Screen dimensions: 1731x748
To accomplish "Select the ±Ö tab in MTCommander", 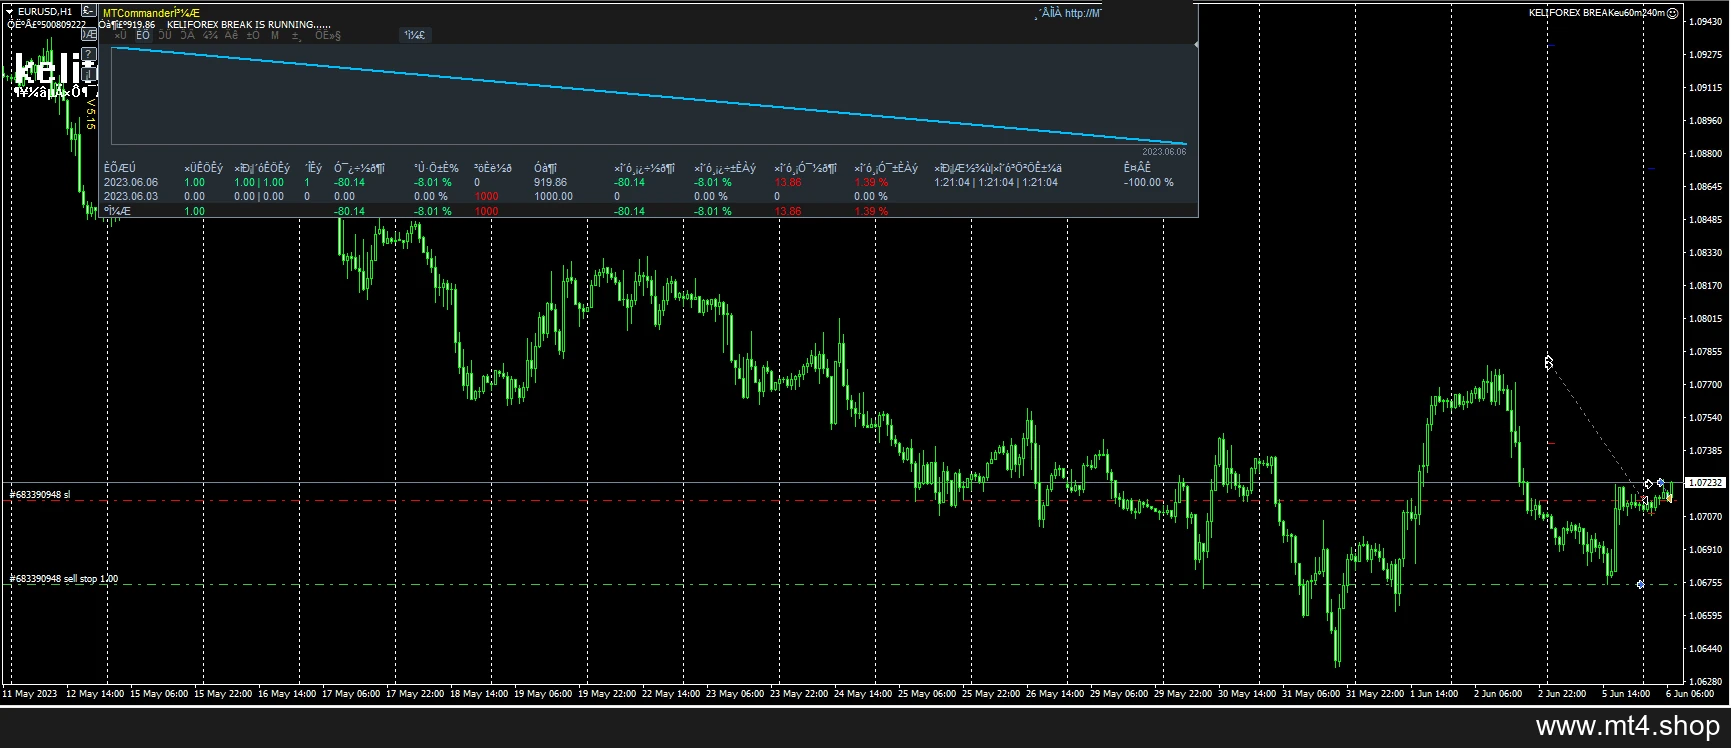I will 253,35.
